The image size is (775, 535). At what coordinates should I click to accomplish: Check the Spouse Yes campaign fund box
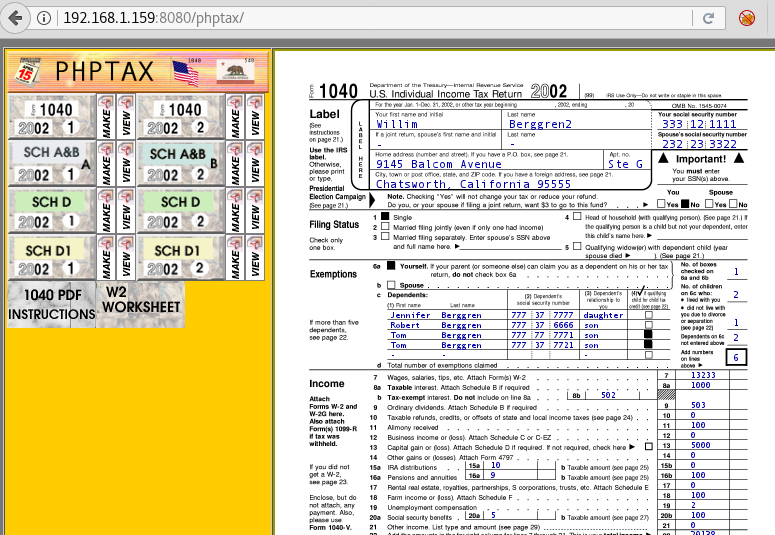tap(709, 204)
